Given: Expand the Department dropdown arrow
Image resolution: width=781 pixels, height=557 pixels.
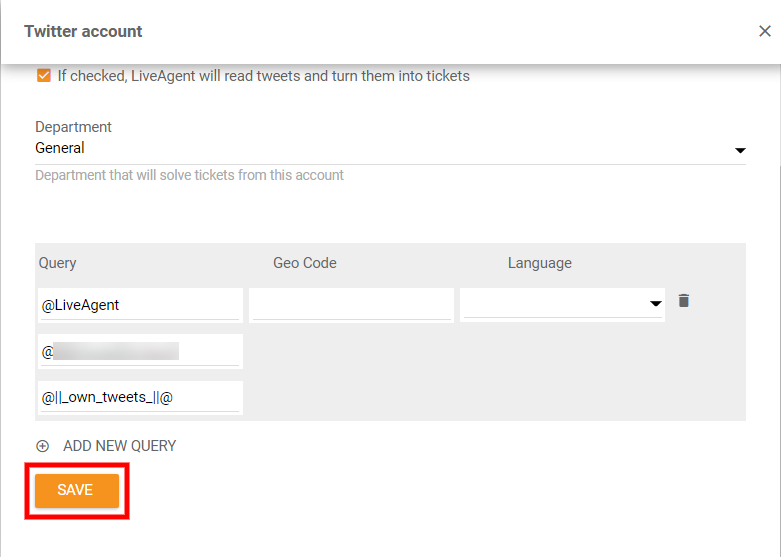Looking at the screenshot, I should (740, 150).
